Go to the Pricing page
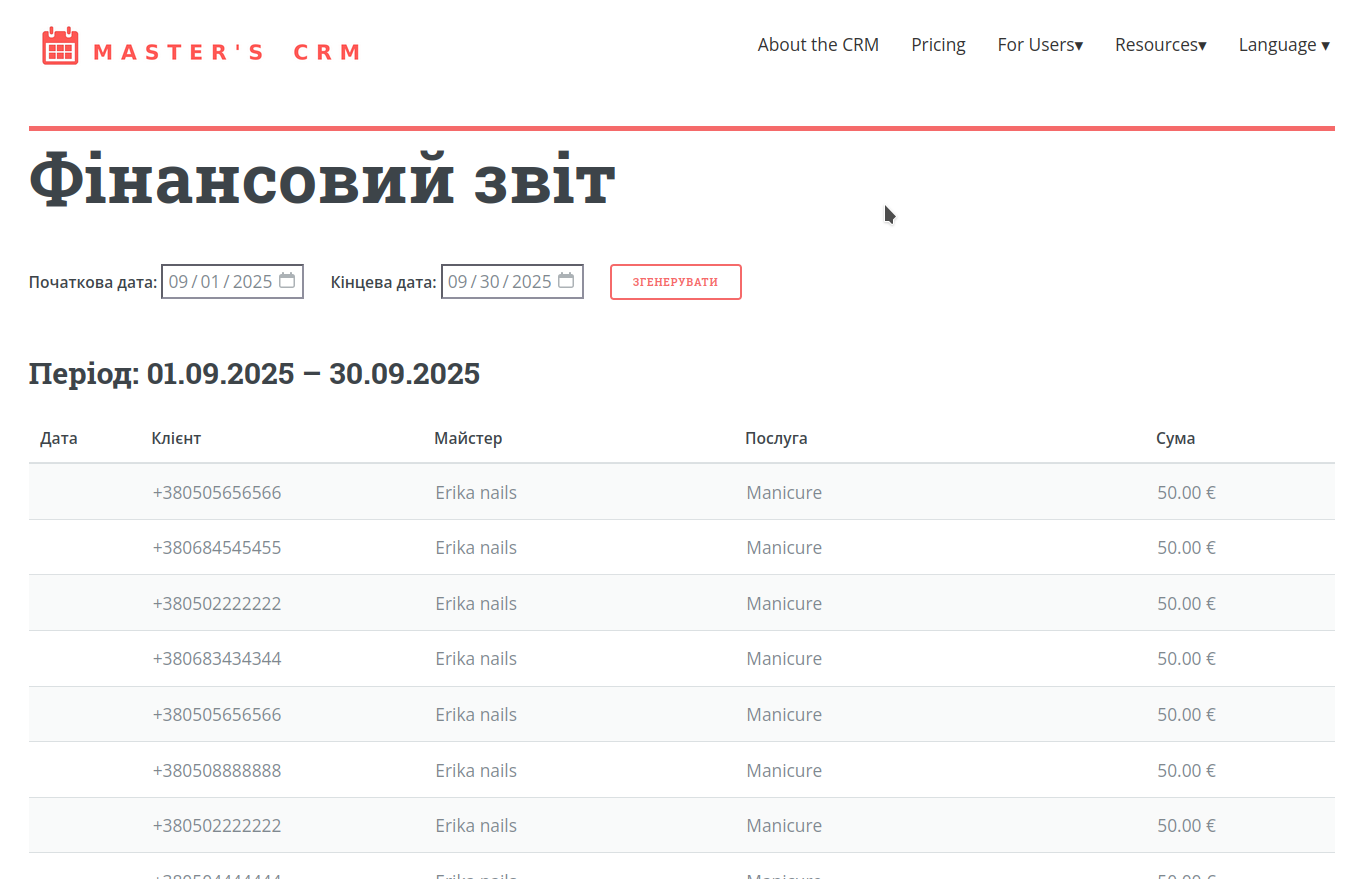Screen dimensions: 1365x879 click(x=938, y=45)
